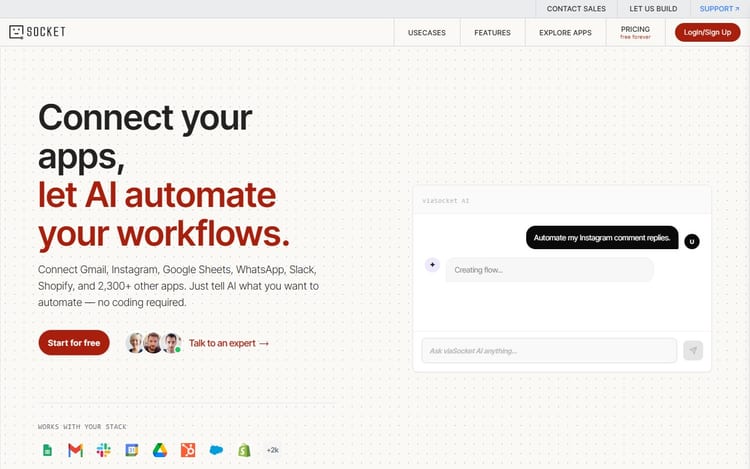Viewport: 750px width, 469px height.
Task: Click the Start for free button
Action: coord(74,343)
